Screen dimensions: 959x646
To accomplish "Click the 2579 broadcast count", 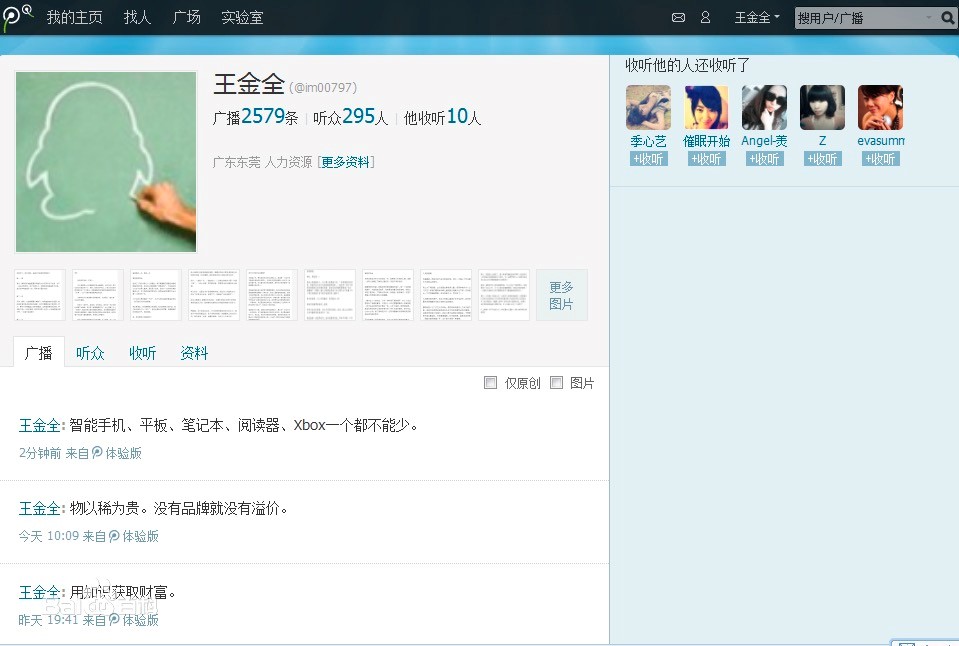I will (x=263, y=116).
